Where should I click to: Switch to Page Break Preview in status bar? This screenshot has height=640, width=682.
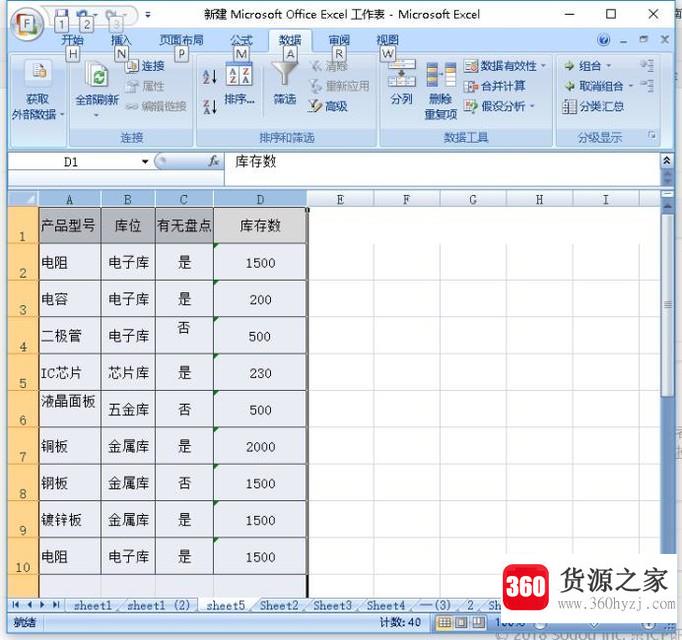(x=478, y=623)
